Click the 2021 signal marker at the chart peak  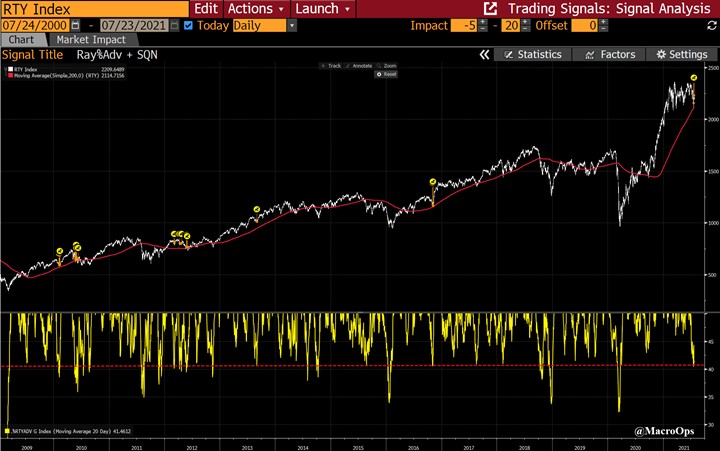694,78
